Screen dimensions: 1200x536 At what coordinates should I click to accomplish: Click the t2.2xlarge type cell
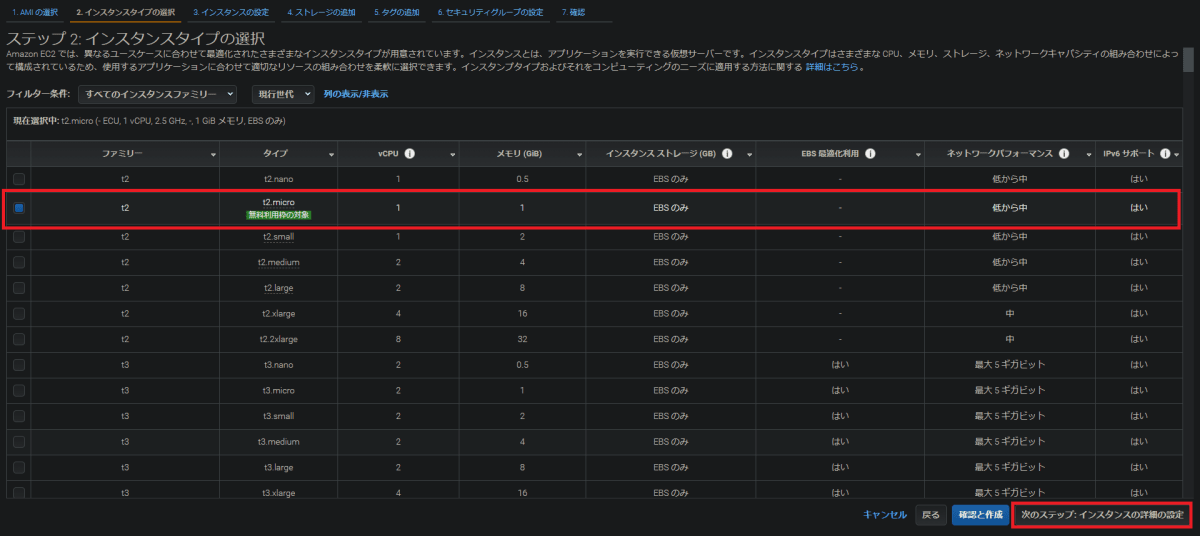[x=279, y=339]
